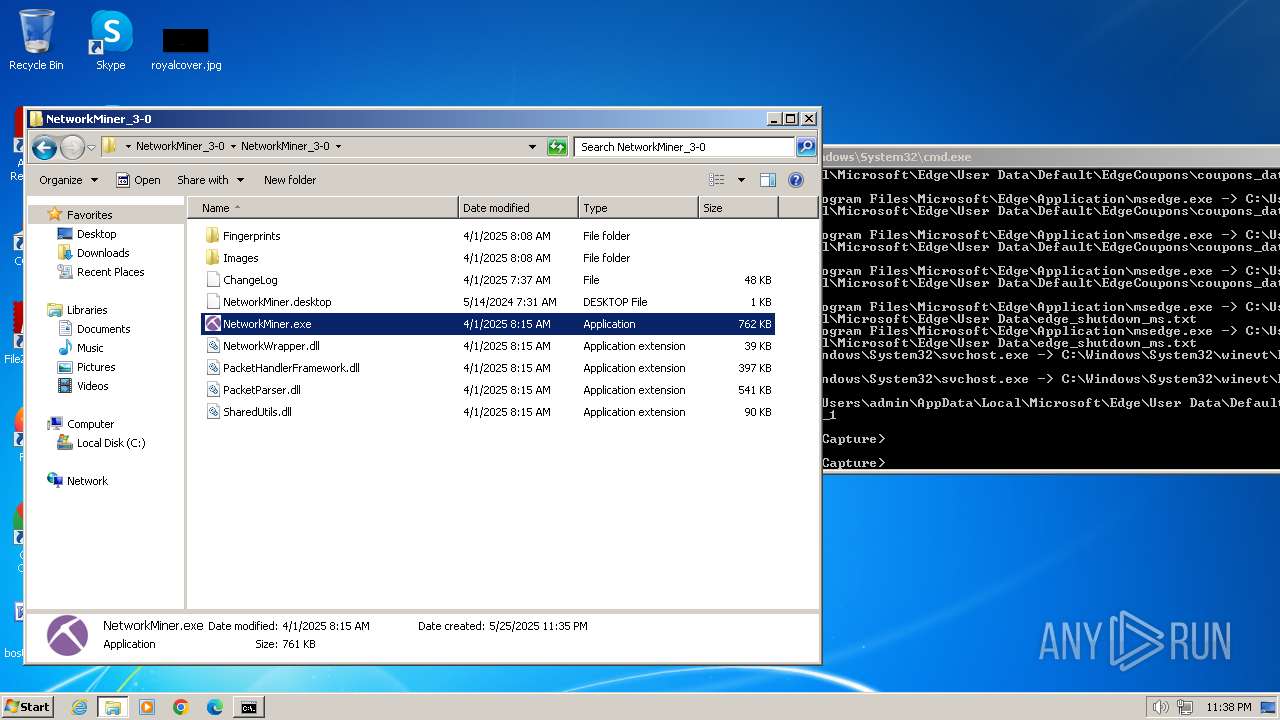Open the Documents library
Screen dimensions: 1280x720
pyautogui.click(x=103, y=329)
